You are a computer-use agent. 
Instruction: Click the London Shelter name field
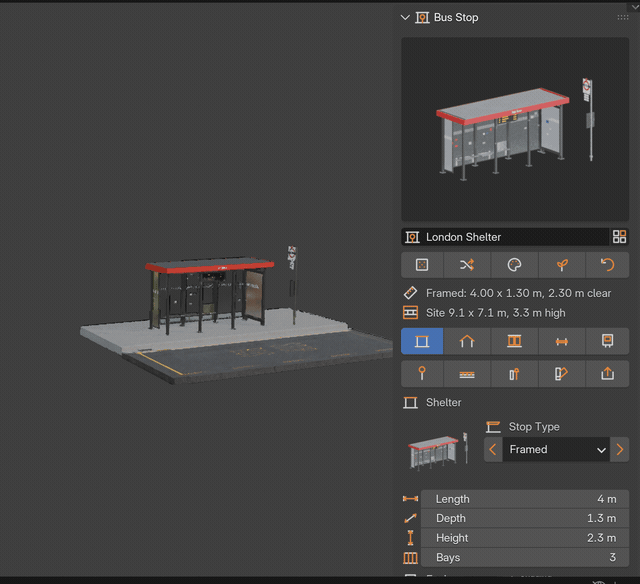click(505, 237)
